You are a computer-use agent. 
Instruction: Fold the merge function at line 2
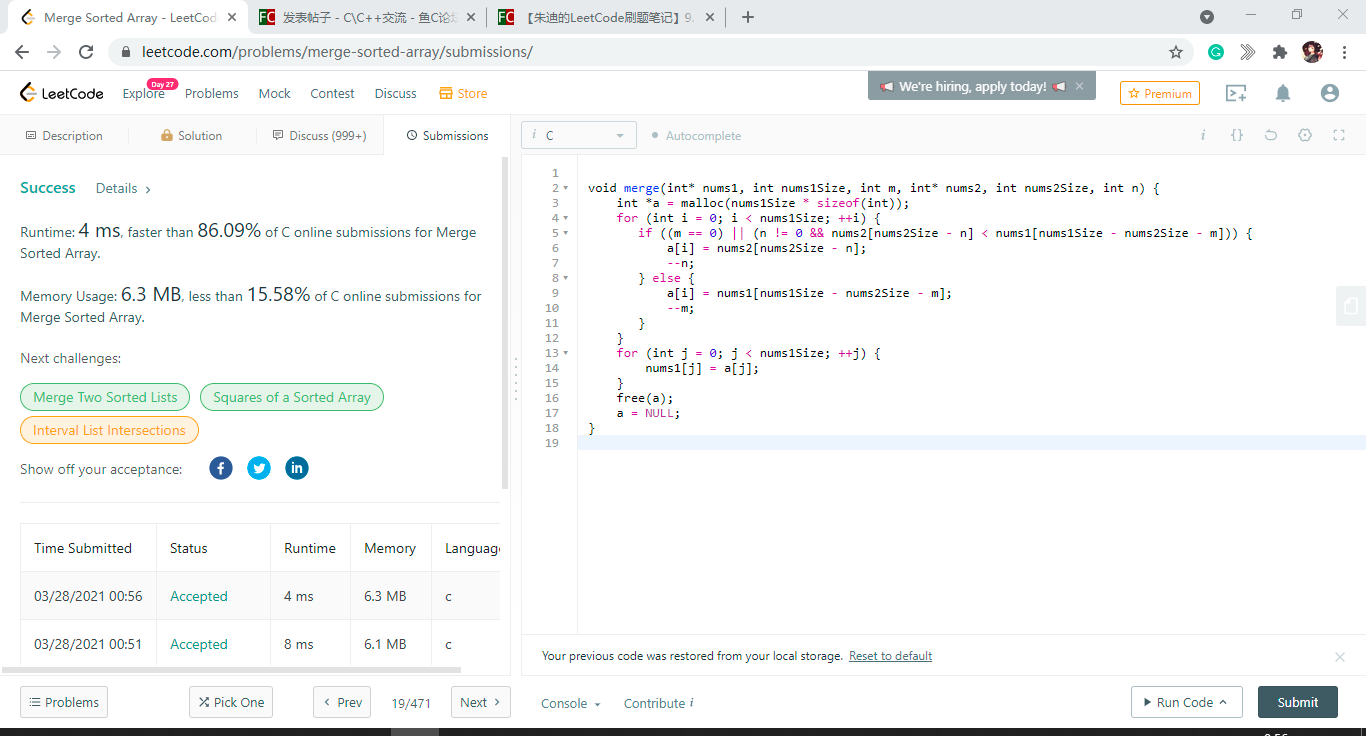(x=566, y=188)
